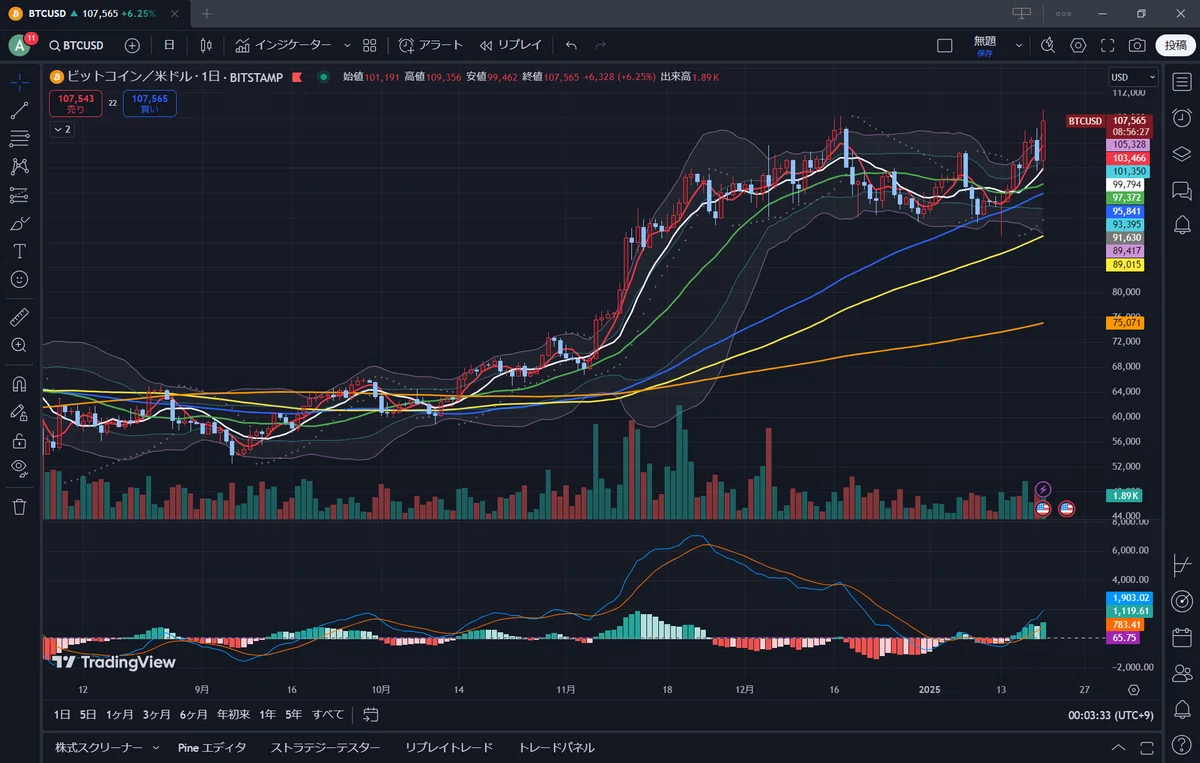The width and height of the screenshot is (1200, 763).
Task: Open the 株式スクリーナー dropdown
Action: (105, 747)
